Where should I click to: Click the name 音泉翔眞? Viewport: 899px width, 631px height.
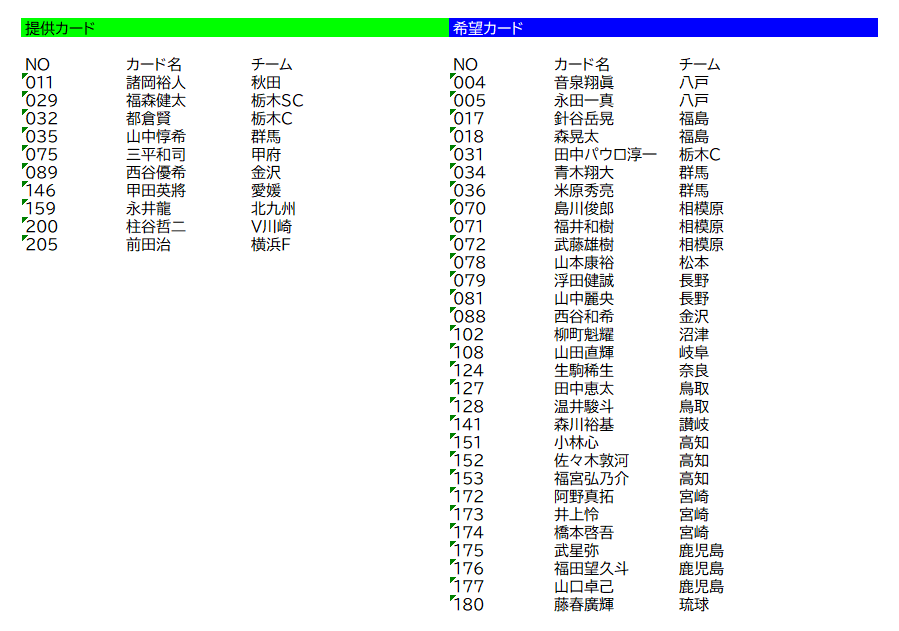(x=584, y=83)
